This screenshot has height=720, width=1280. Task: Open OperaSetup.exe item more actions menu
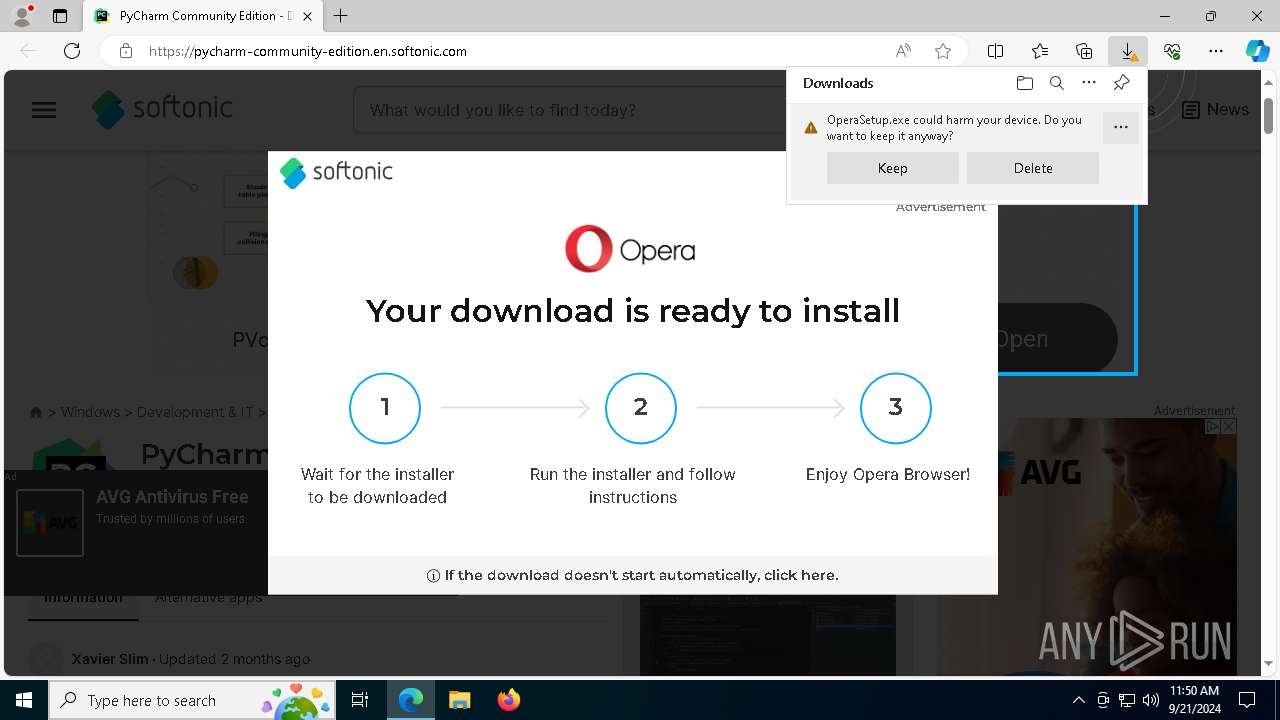(1121, 127)
